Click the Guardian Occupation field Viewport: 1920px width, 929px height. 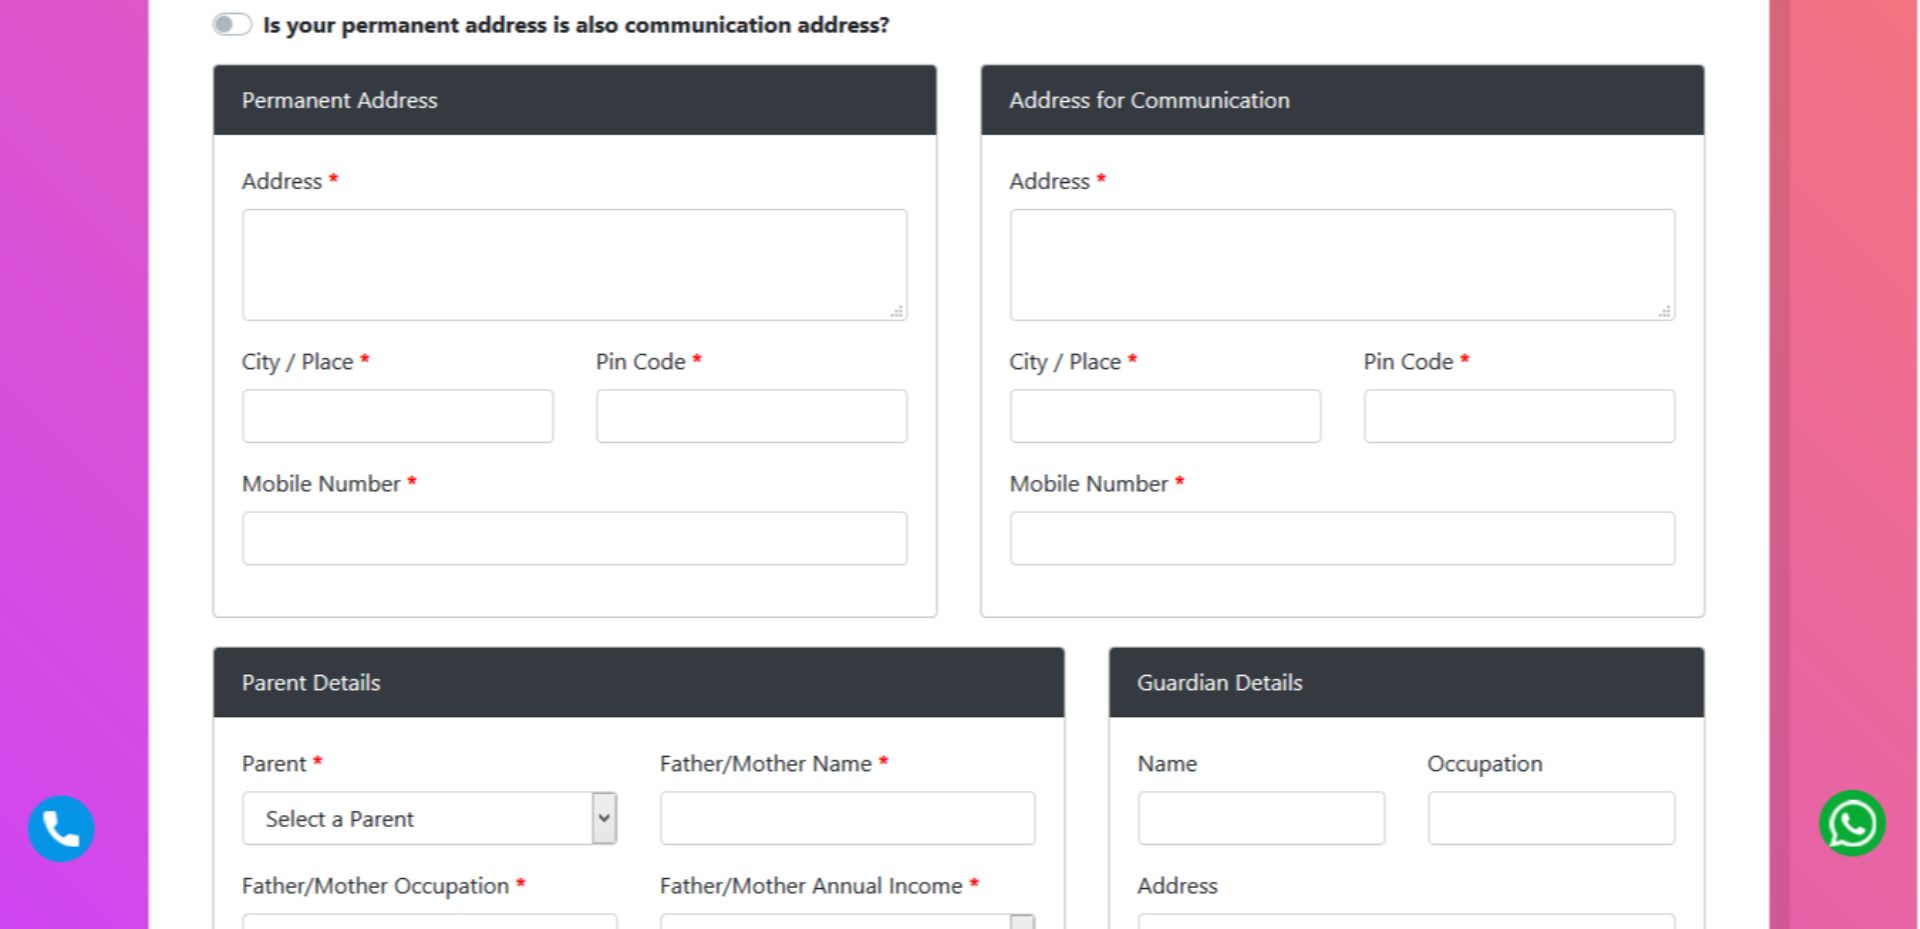(1551, 818)
